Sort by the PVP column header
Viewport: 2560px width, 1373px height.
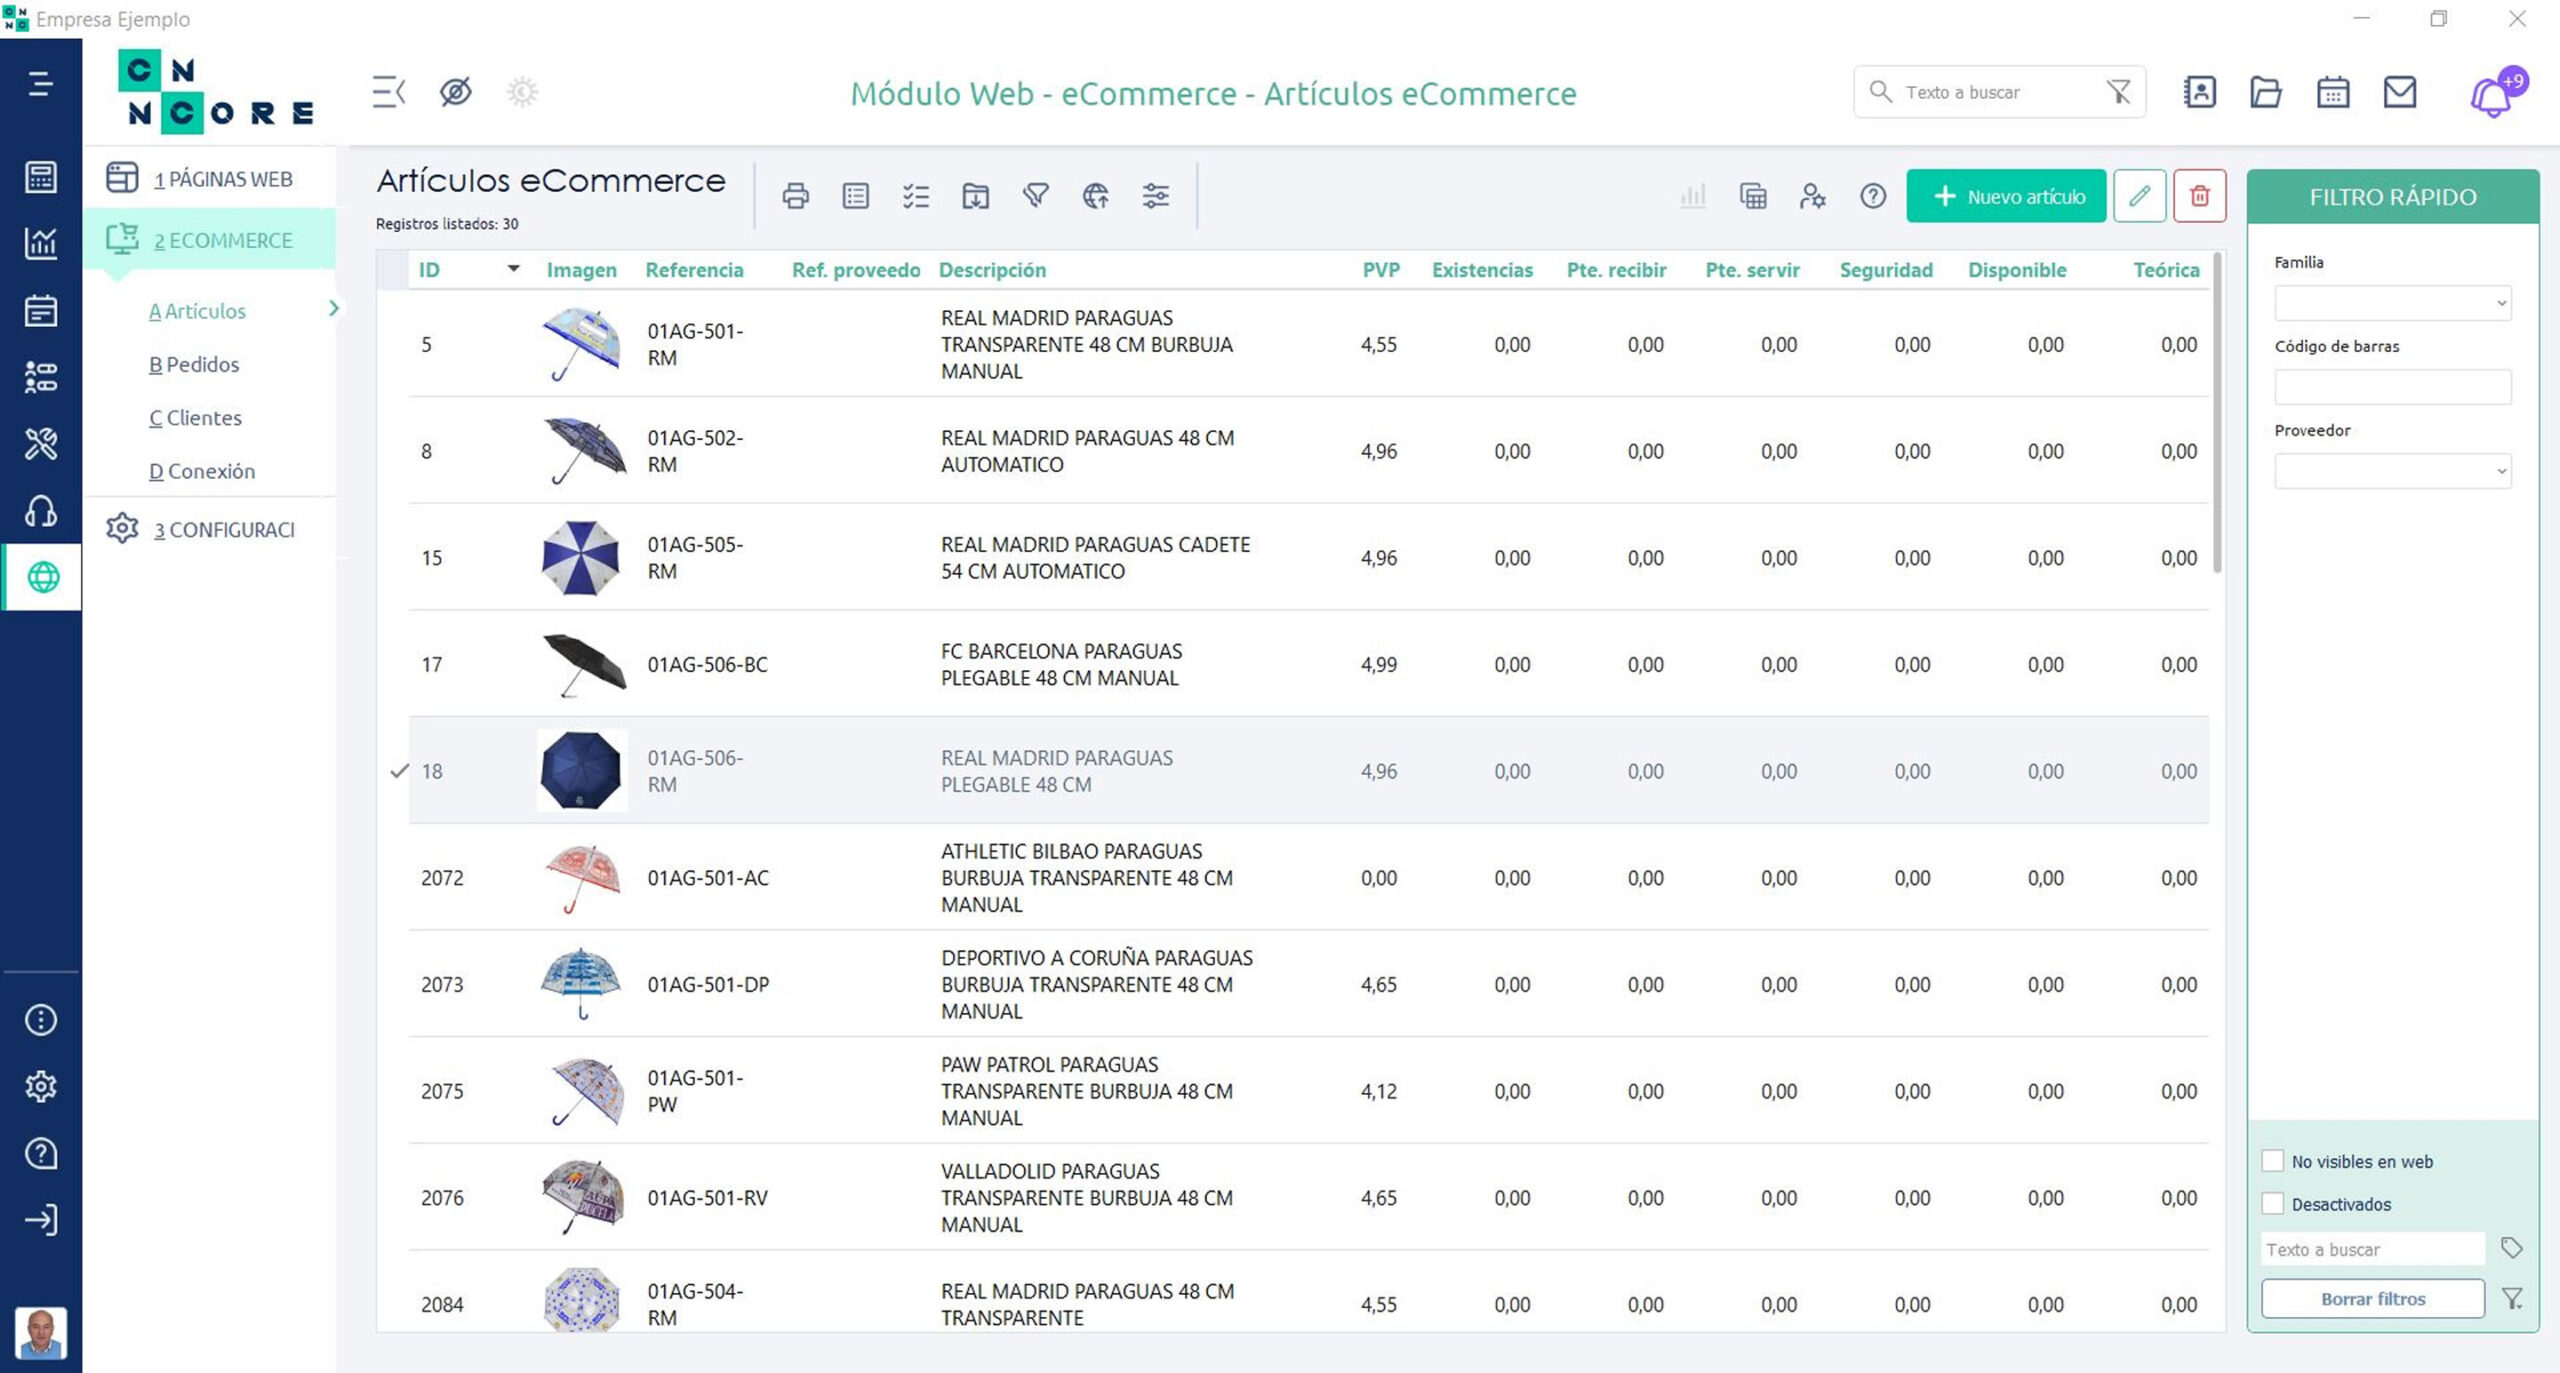point(1381,270)
